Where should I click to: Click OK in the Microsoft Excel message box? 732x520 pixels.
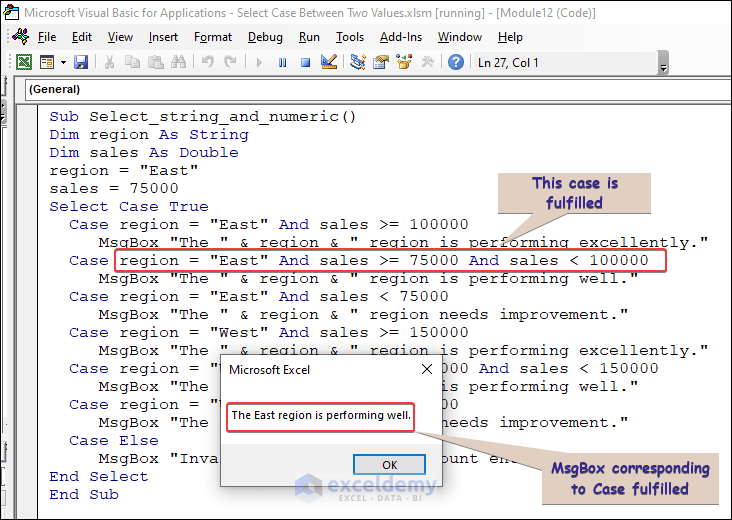pyautogui.click(x=389, y=464)
